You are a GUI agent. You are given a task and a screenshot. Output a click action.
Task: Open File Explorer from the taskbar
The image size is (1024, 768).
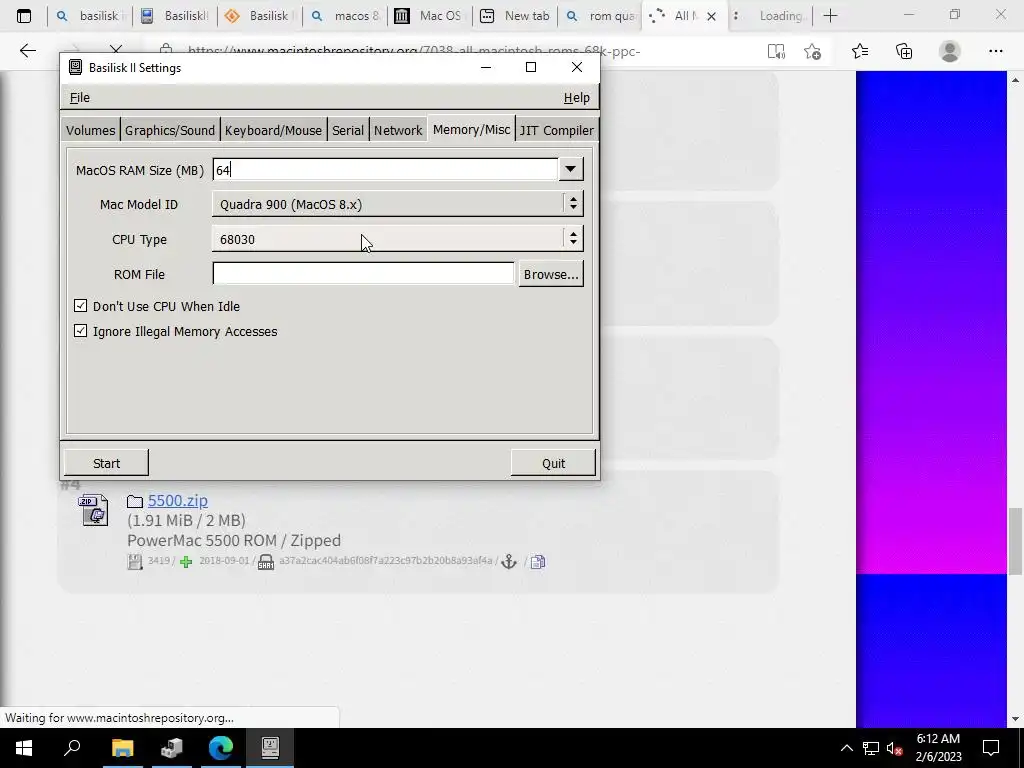(x=122, y=748)
